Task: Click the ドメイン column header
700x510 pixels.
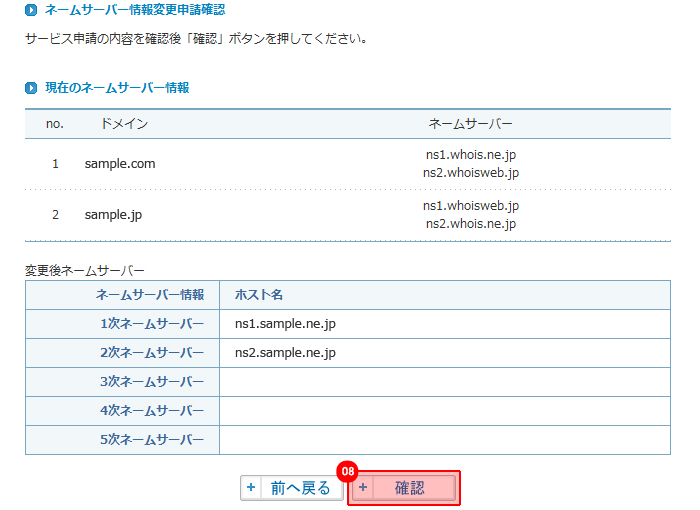Action: coord(124,123)
